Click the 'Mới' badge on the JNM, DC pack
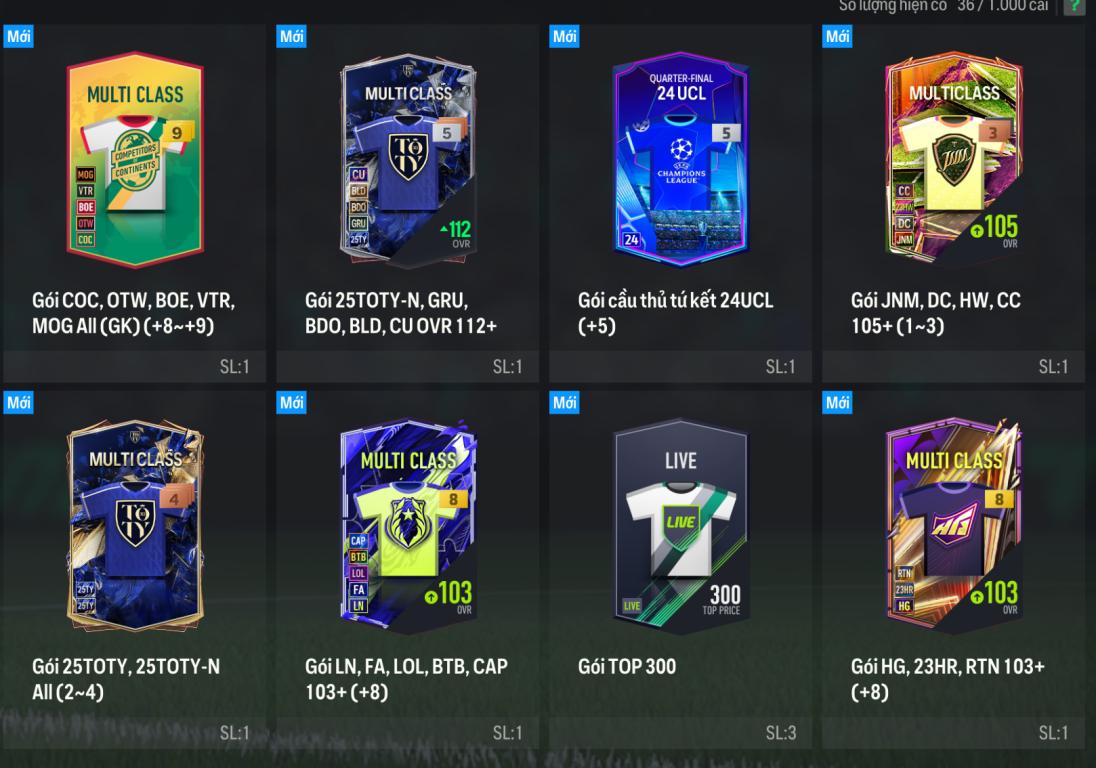Viewport: 1096px width, 768px height. pyautogui.click(x=837, y=36)
